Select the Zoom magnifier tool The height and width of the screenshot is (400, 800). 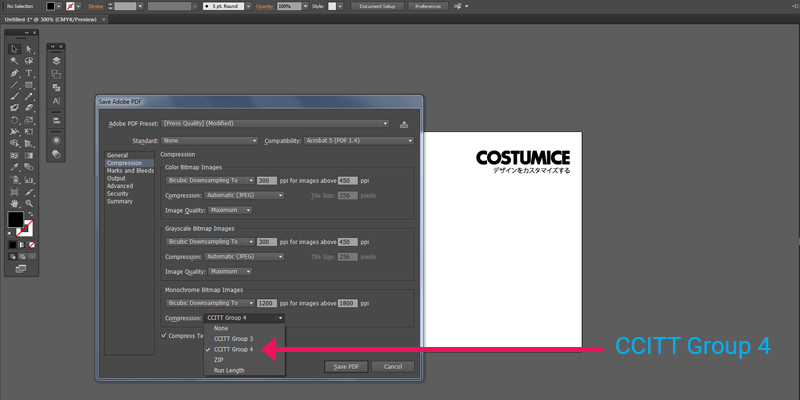(29, 203)
